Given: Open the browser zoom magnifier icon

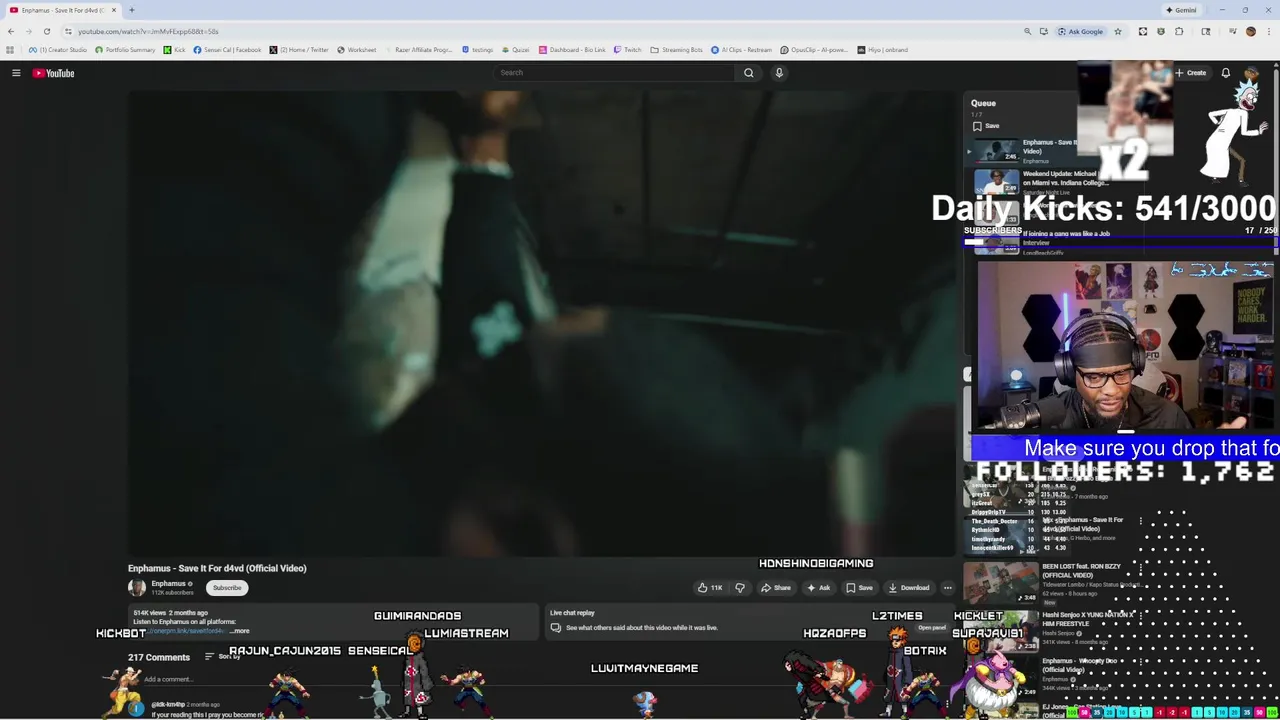Looking at the screenshot, I should tap(1027, 31).
